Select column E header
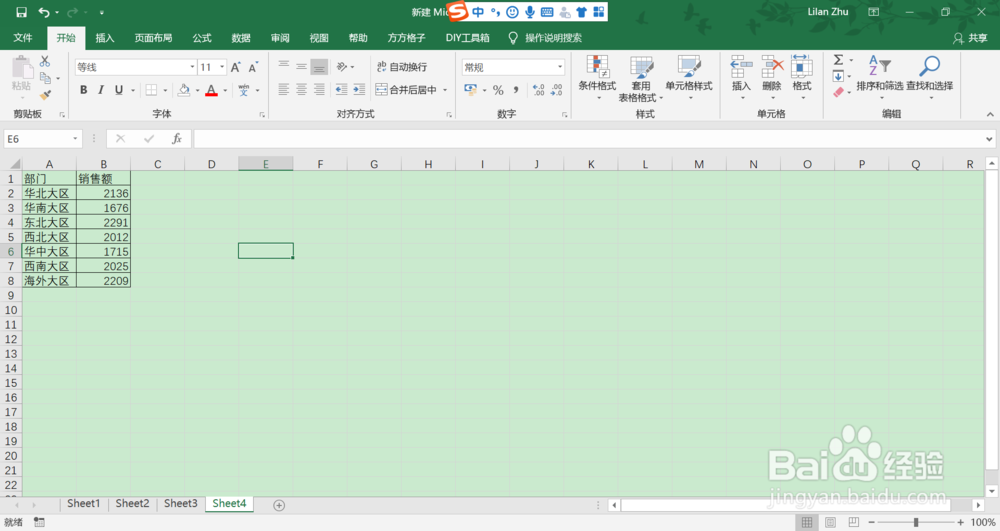 point(266,164)
